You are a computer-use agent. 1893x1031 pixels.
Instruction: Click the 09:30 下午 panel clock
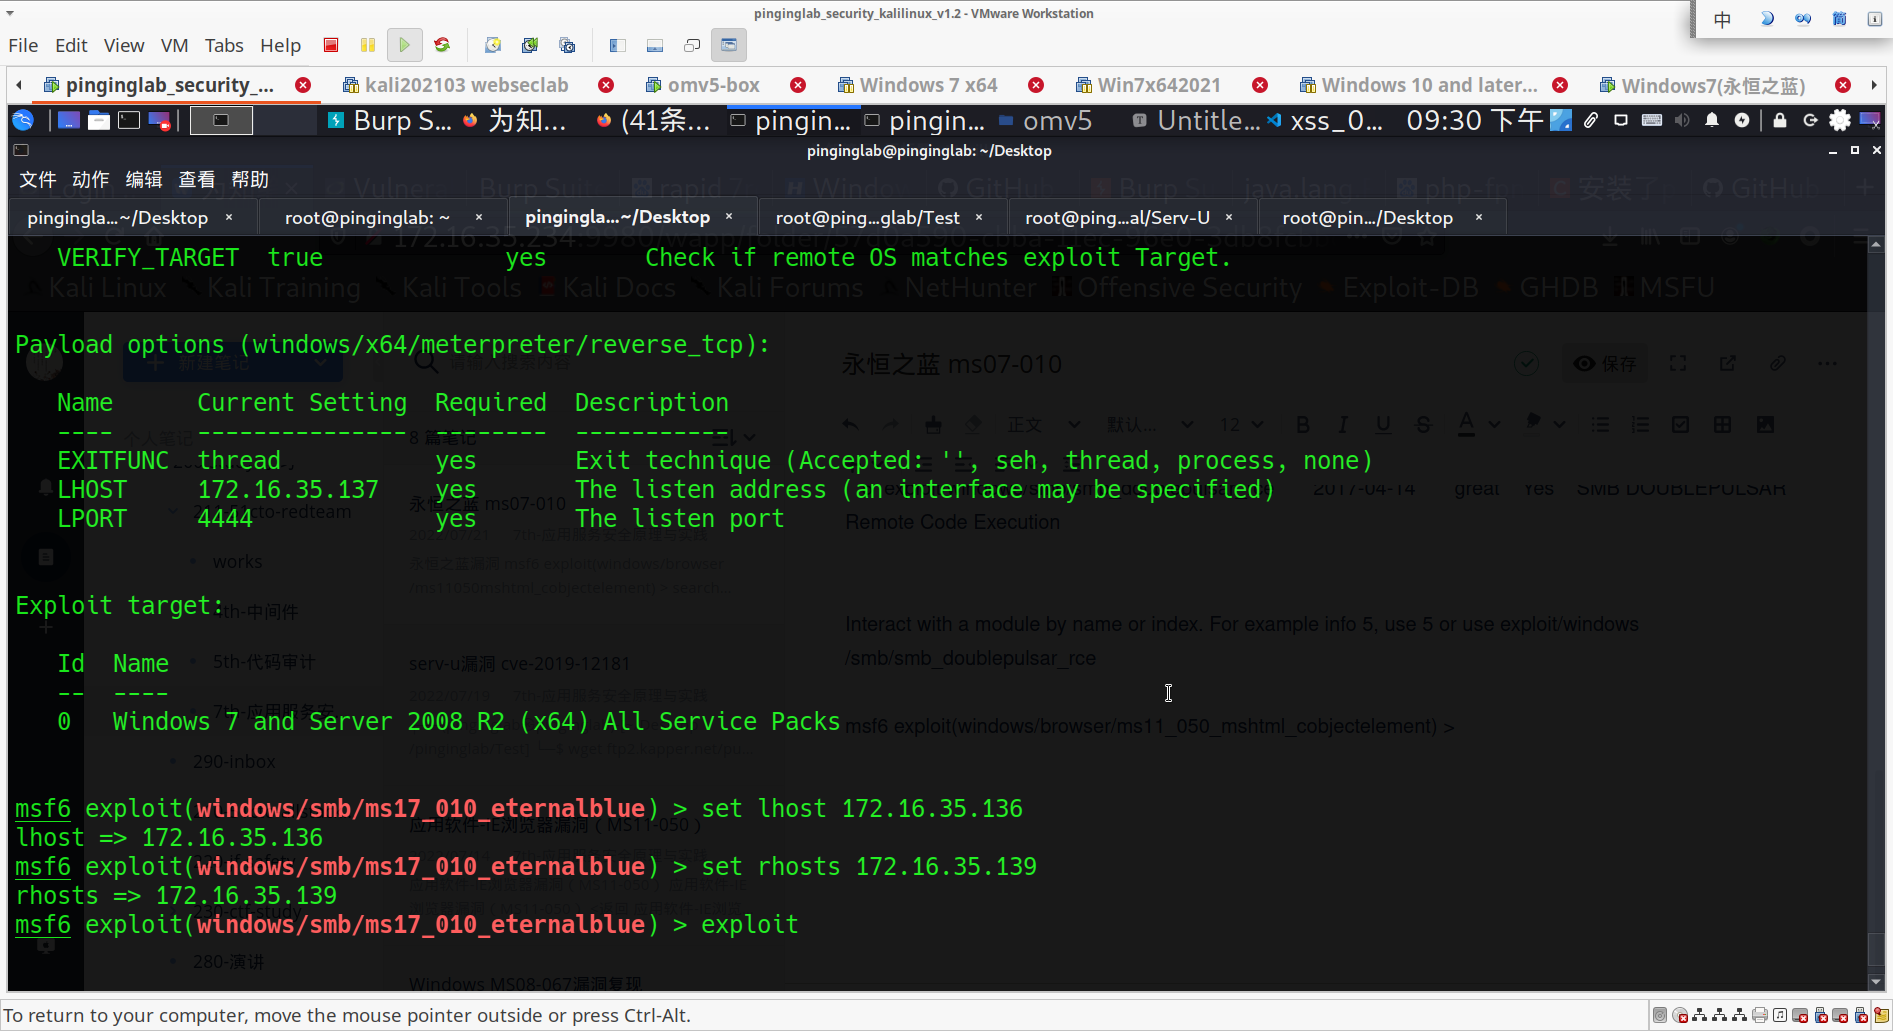point(1475,121)
